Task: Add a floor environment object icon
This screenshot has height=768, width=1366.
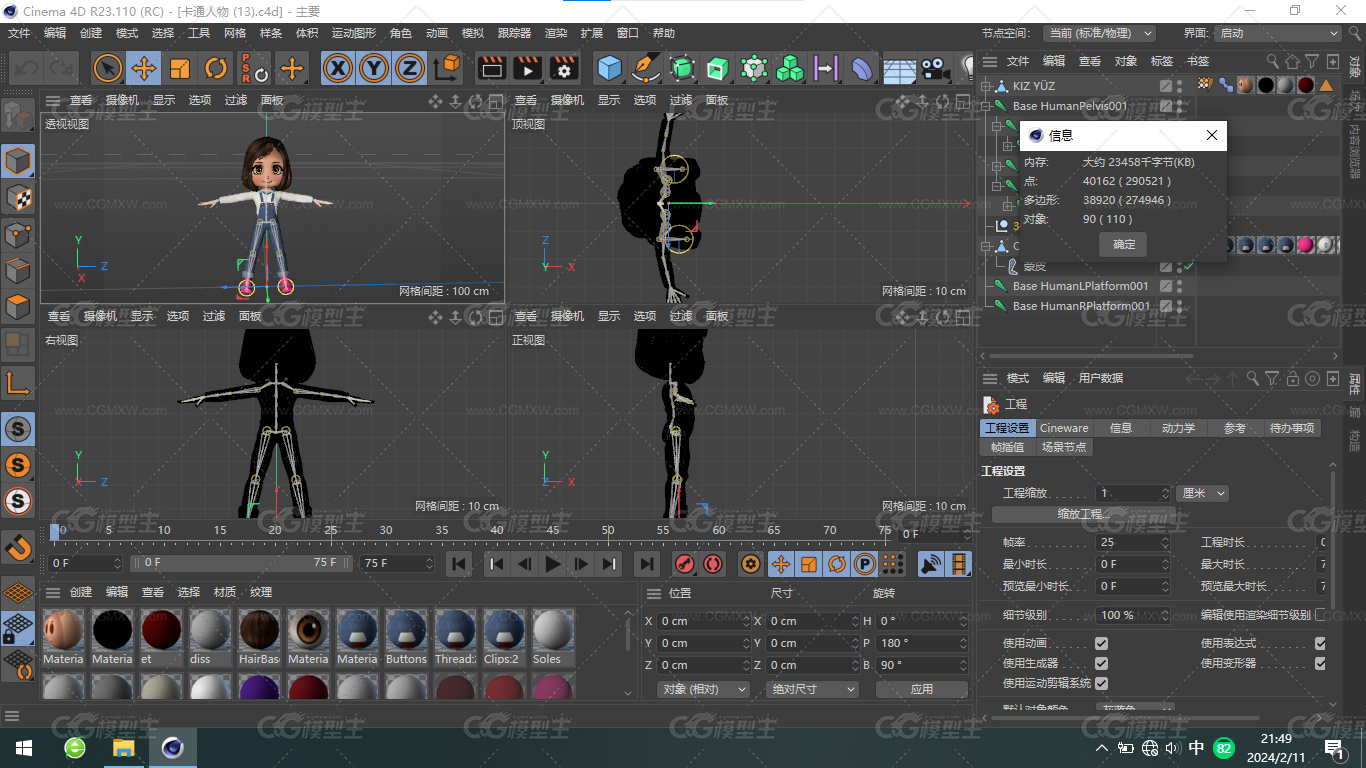Action: point(899,68)
